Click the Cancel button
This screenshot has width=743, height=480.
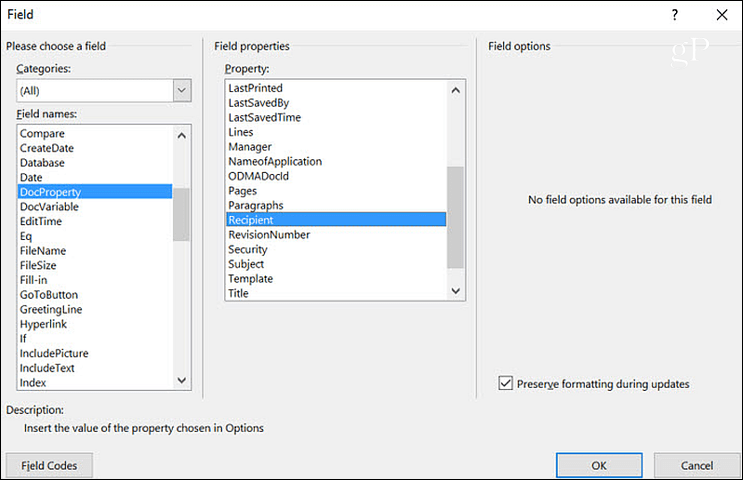[697, 465]
